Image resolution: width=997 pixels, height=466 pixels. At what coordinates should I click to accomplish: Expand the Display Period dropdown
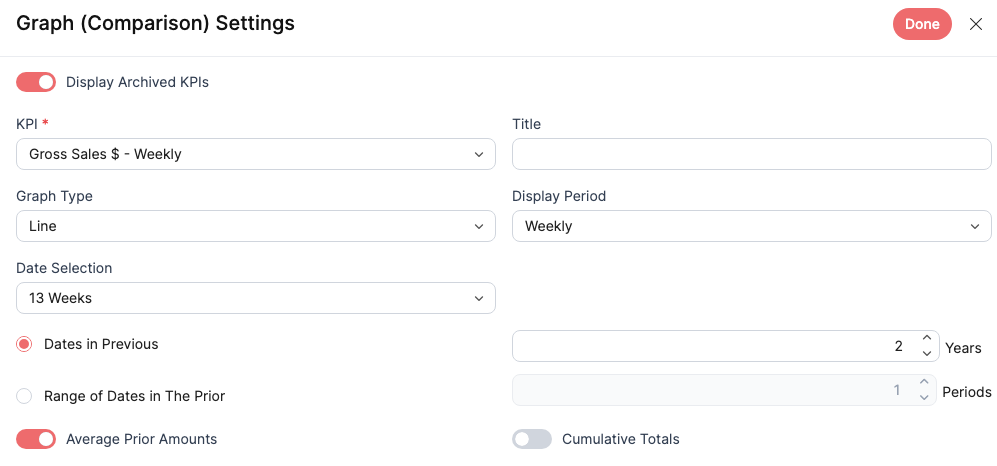[x=752, y=226]
